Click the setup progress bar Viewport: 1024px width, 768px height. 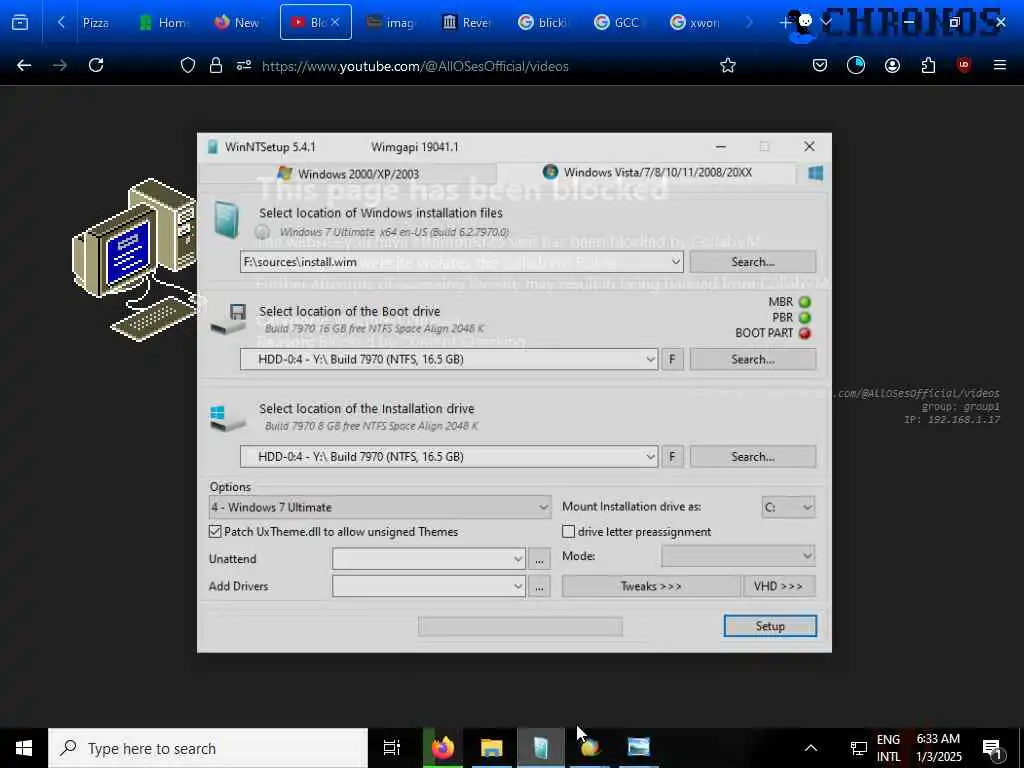pos(520,627)
